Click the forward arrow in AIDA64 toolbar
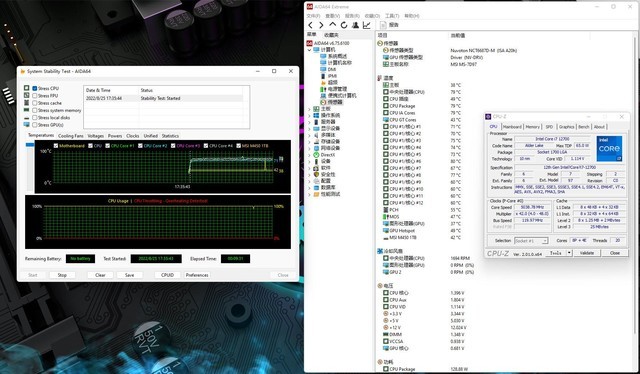The width and height of the screenshot is (640, 374). click(321, 25)
